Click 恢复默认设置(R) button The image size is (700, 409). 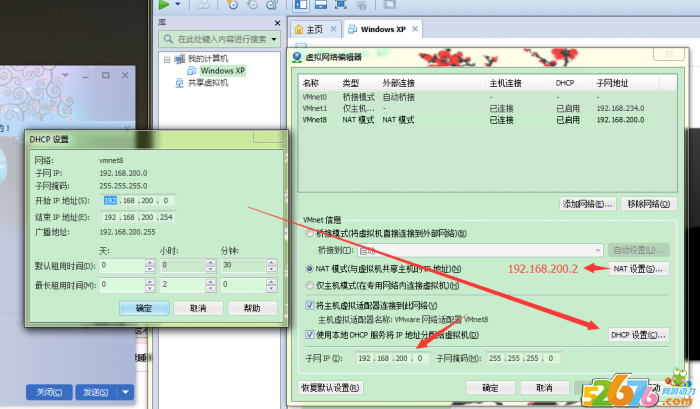coord(330,388)
